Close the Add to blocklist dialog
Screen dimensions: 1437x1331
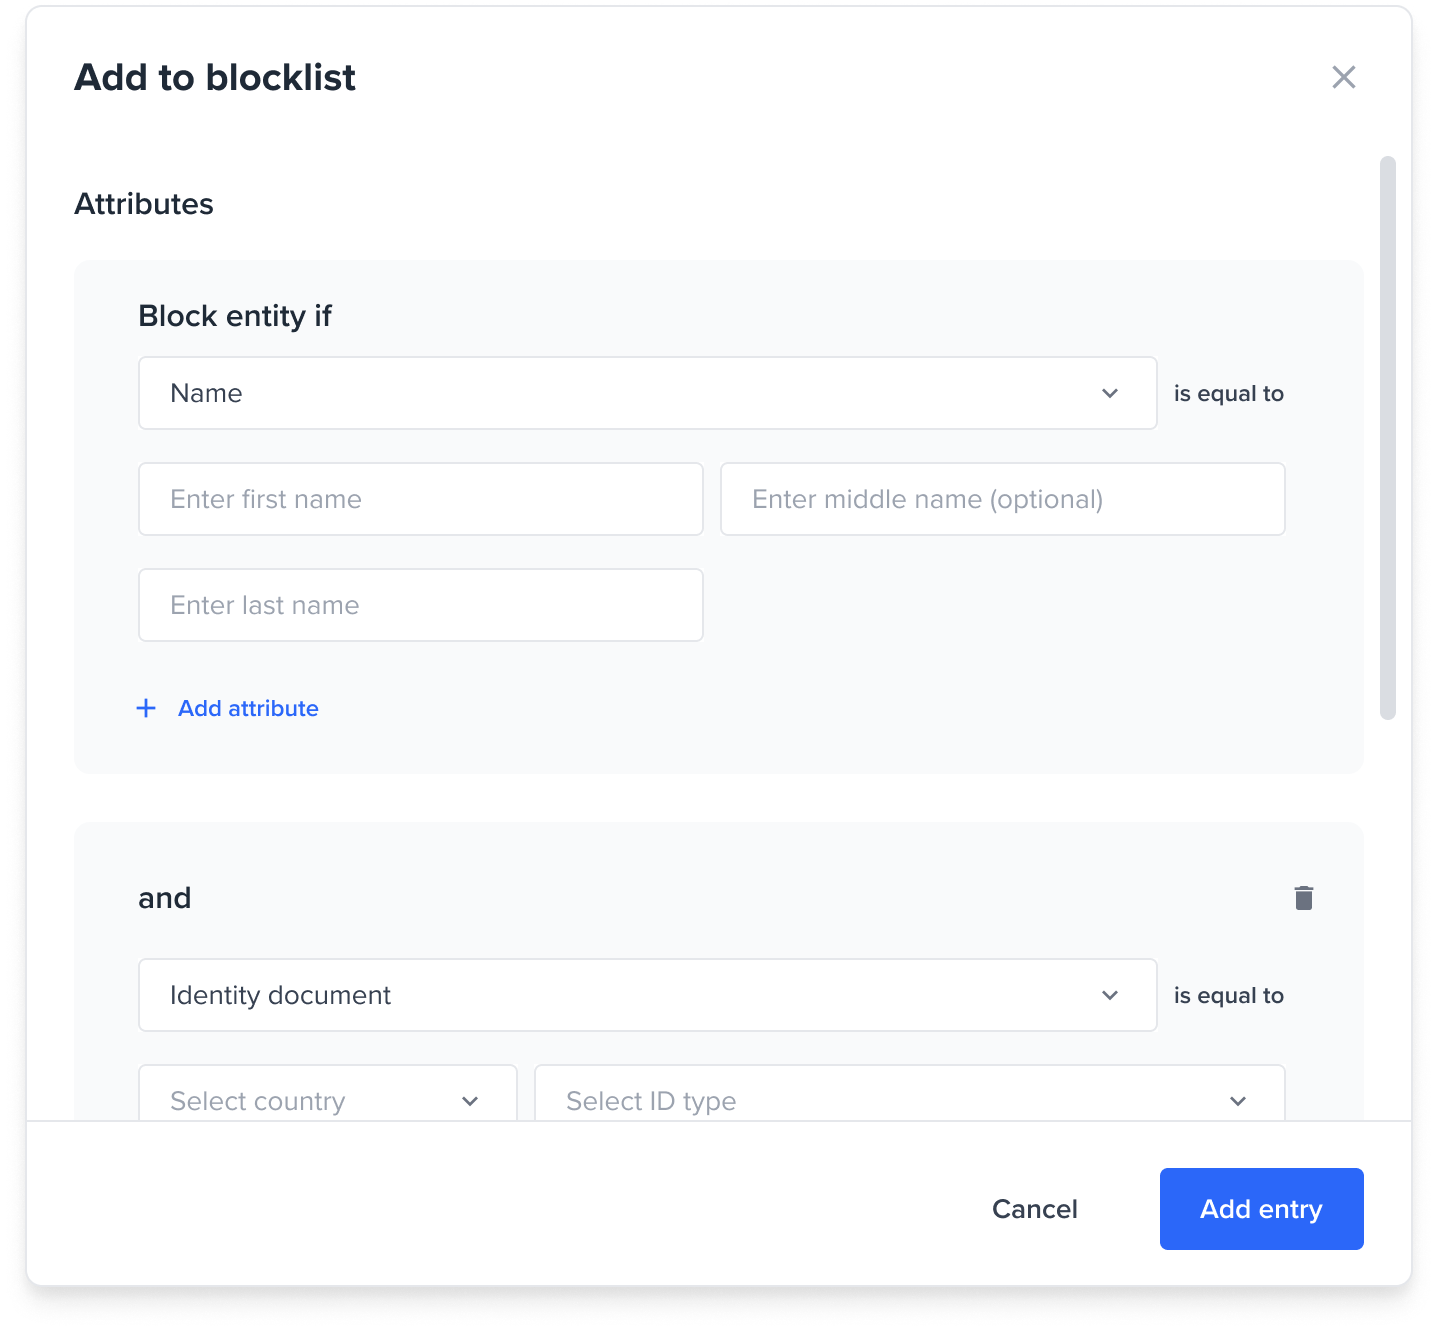tap(1343, 77)
